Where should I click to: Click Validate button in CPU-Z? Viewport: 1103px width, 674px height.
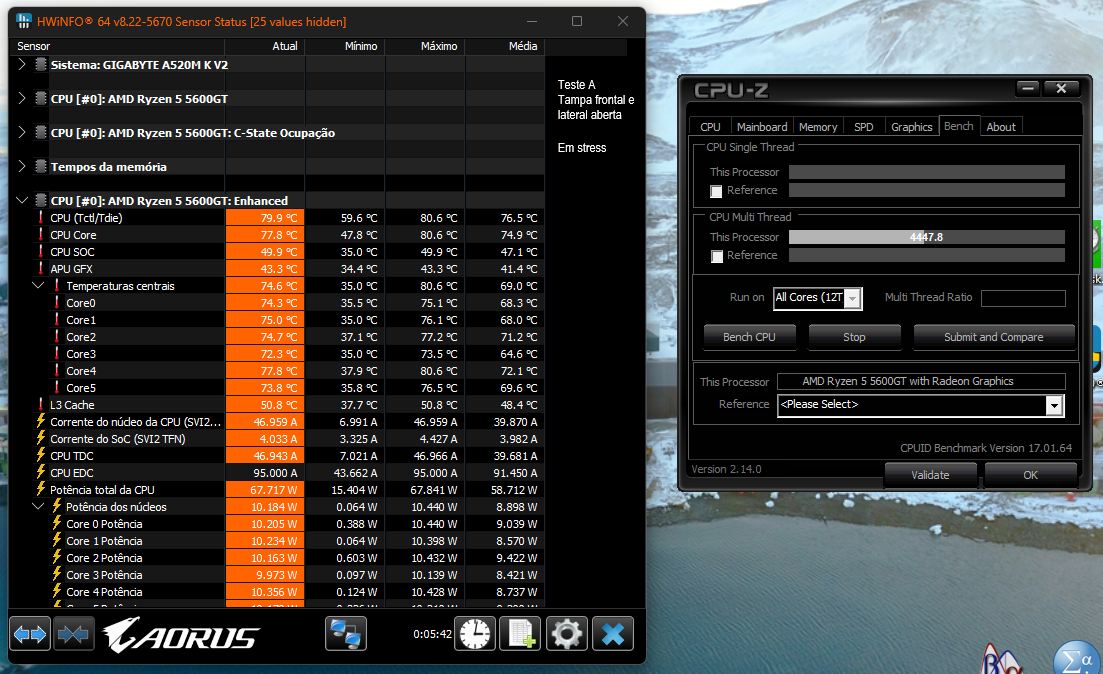pyautogui.click(x=930, y=475)
